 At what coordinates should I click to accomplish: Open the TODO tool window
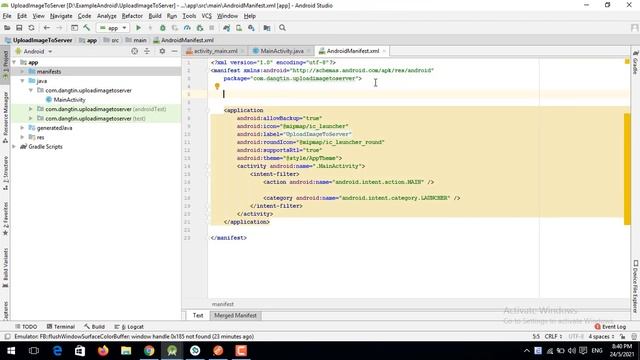[26, 327]
